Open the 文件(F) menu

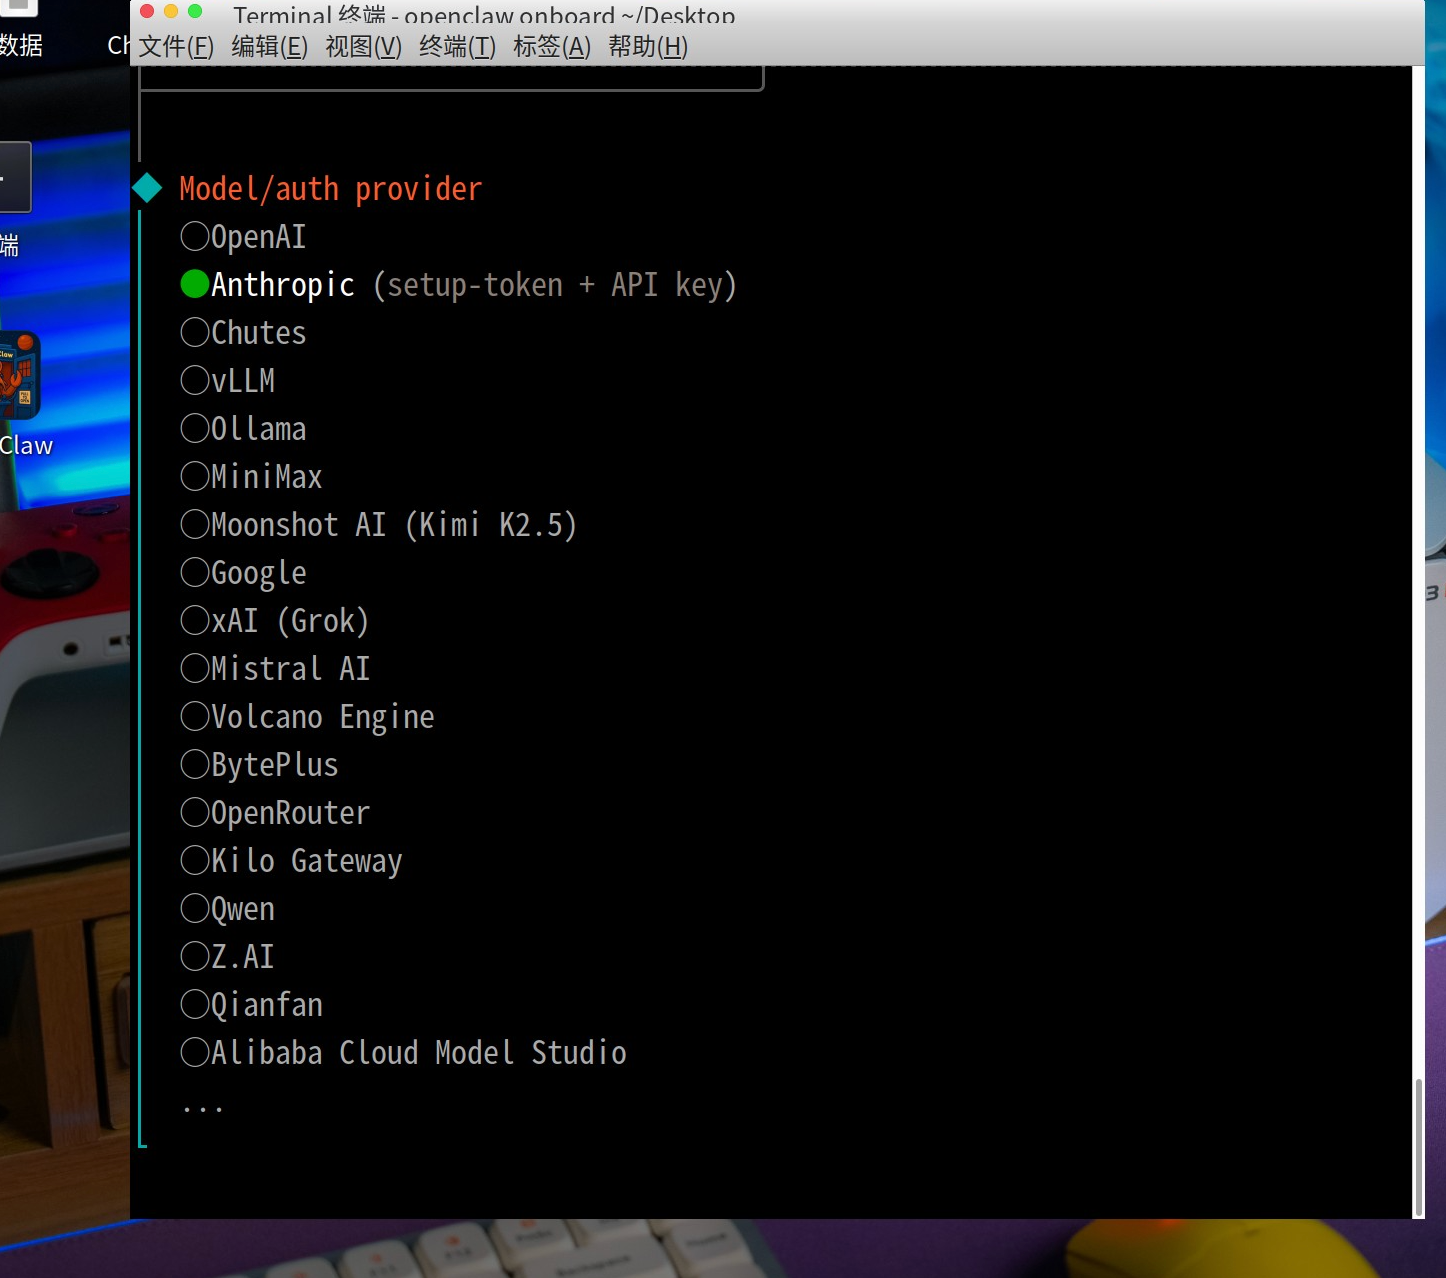176,47
